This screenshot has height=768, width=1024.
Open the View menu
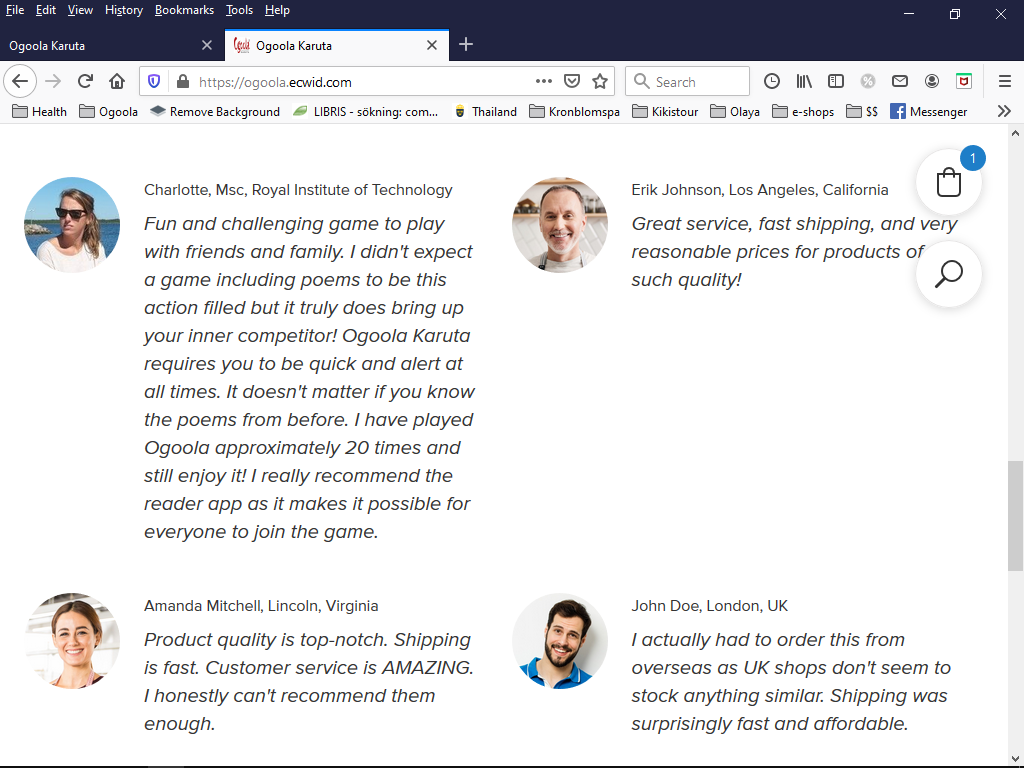pyautogui.click(x=80, y=10)
